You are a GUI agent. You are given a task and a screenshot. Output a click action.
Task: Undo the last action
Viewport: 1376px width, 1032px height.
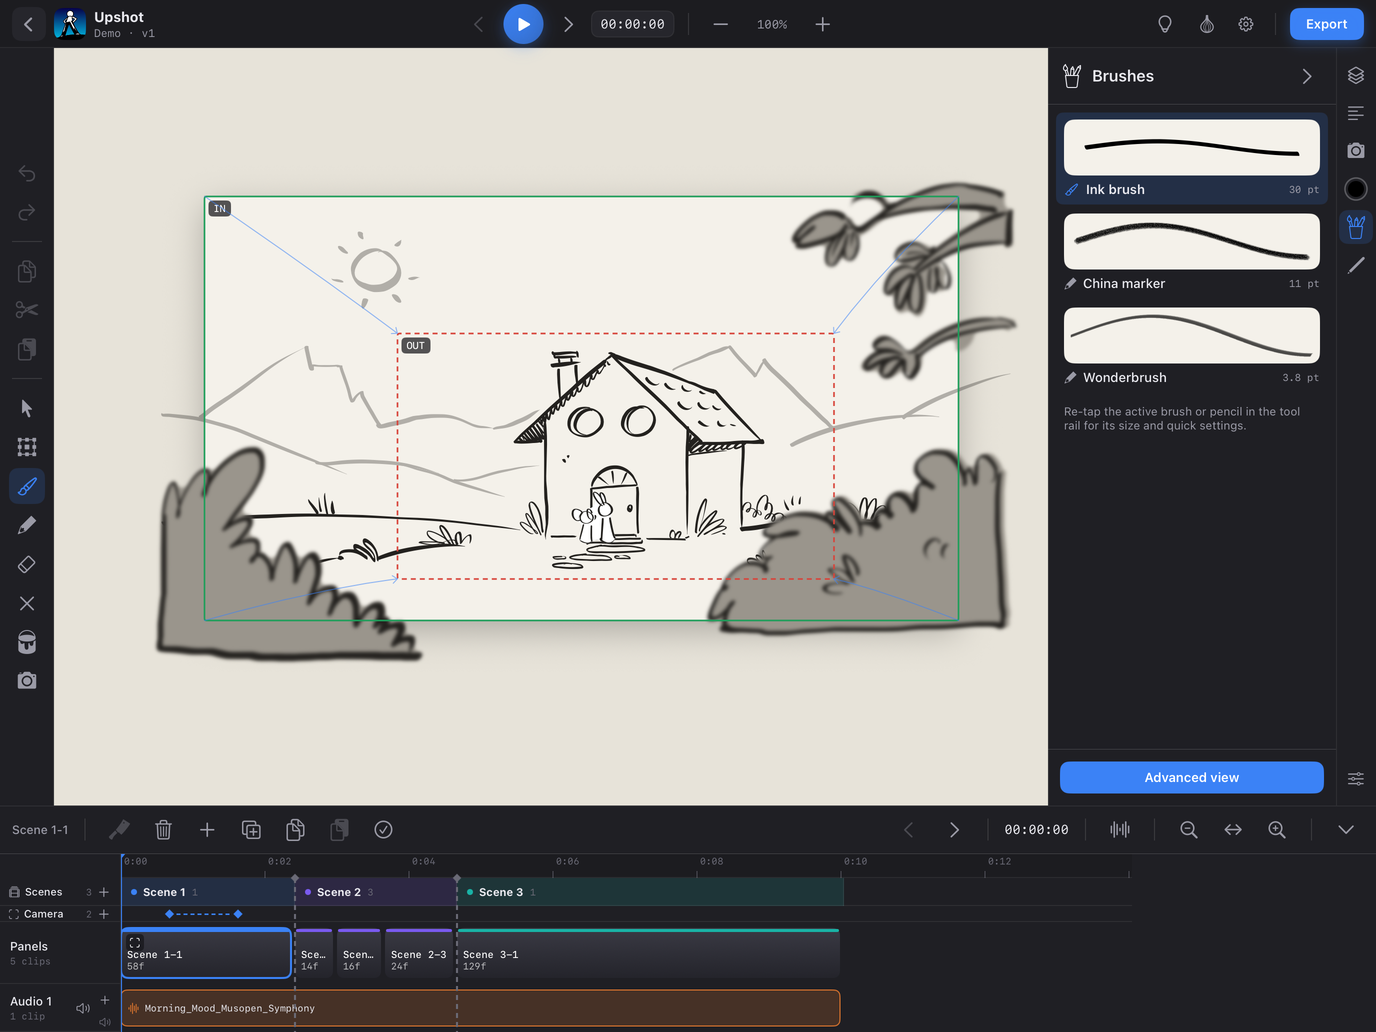click(x=27, y=173)
